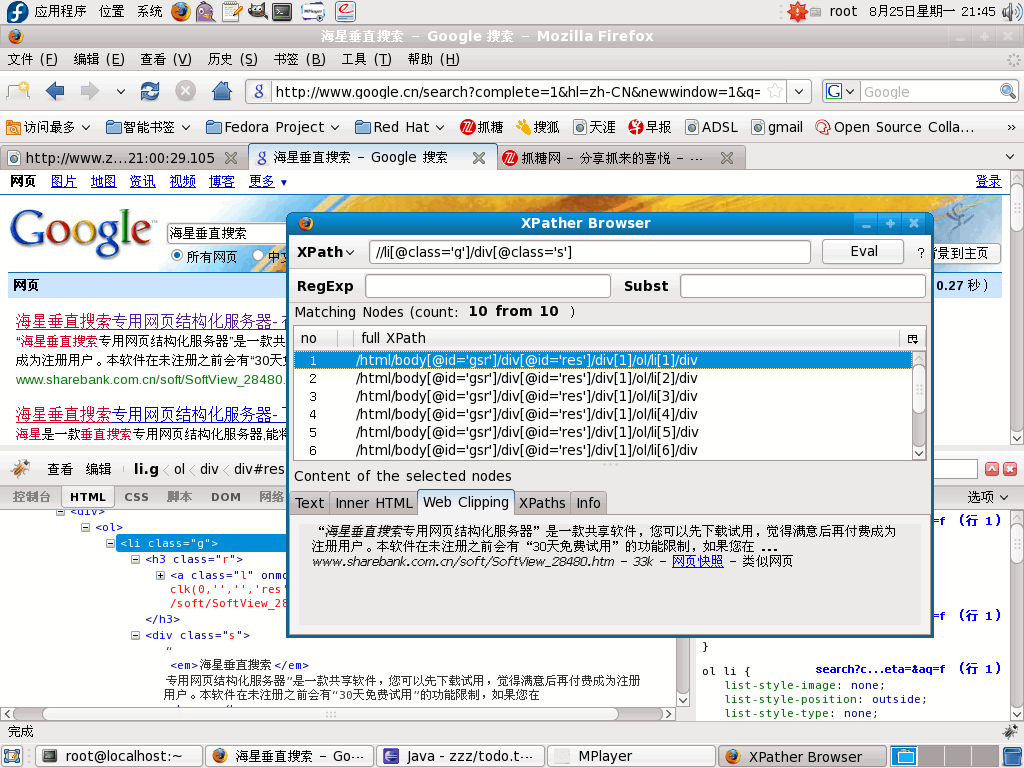Viewport: 1024px width, 768px height.
Task: Collapse the div class="s" node
Action: [x=135, y=635]
